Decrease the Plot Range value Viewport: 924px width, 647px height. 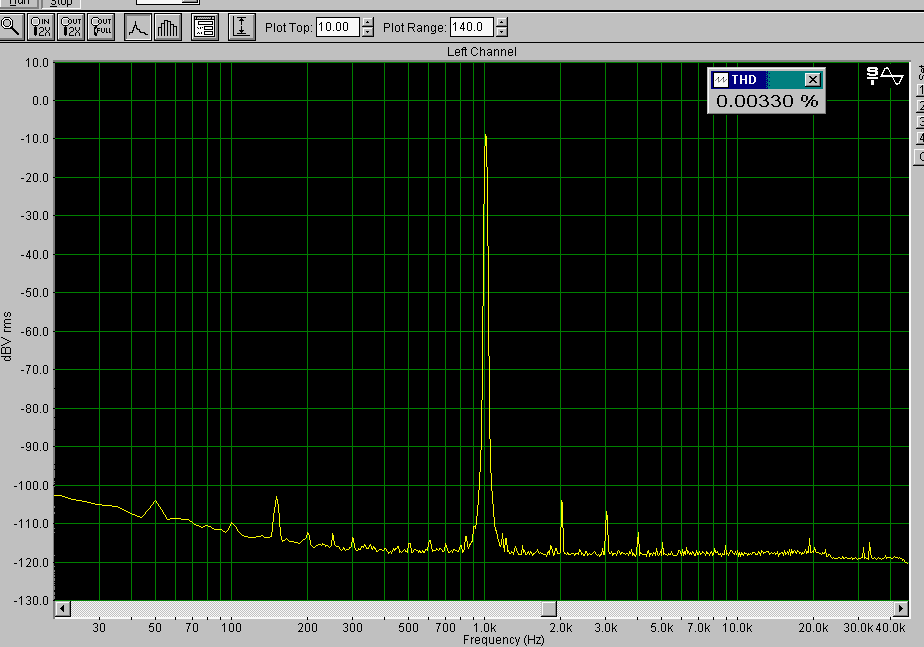coord(501,32)
